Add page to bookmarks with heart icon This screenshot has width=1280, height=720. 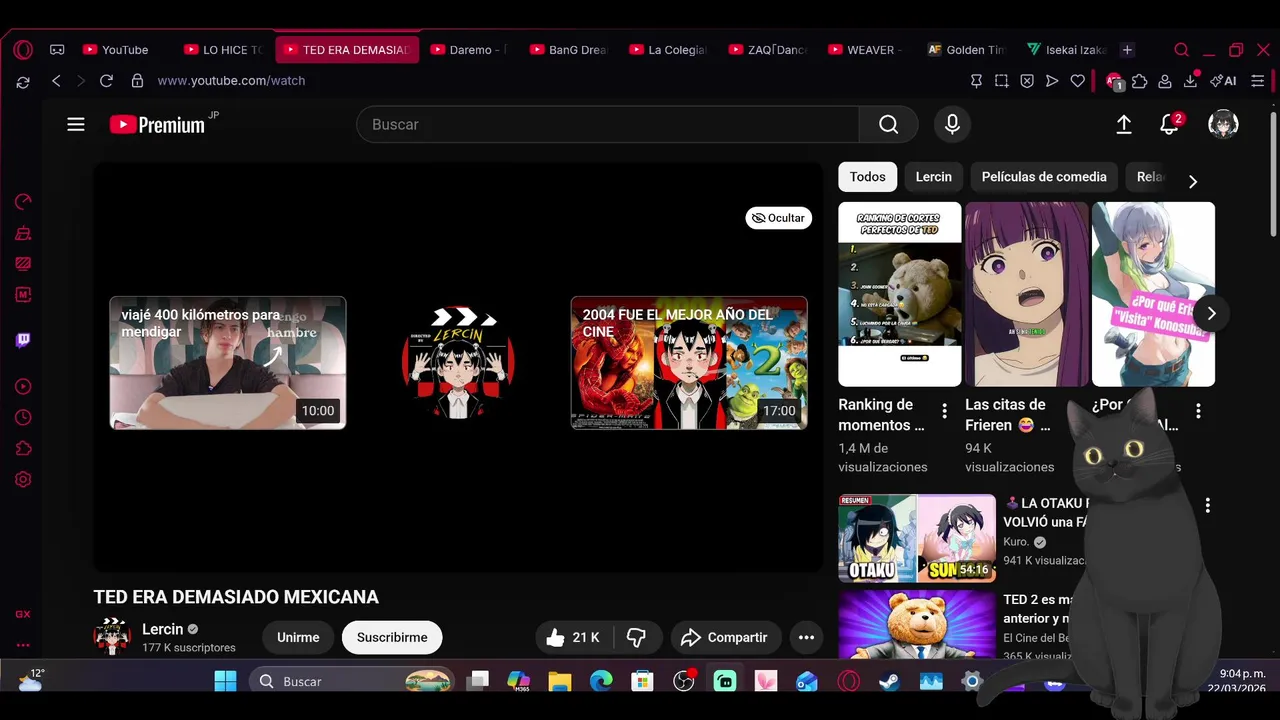tap(1077, 81)
